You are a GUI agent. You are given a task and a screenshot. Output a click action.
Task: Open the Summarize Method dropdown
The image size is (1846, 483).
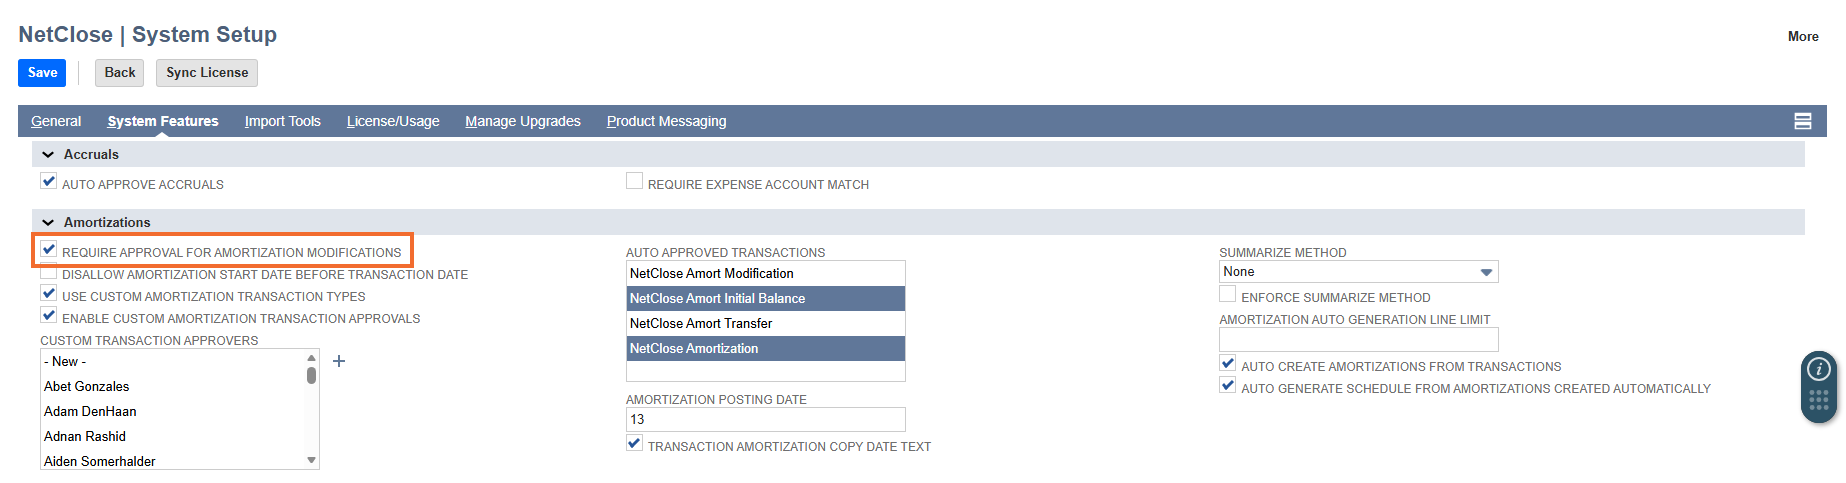pyautogui.click(x=1358, y=272)
